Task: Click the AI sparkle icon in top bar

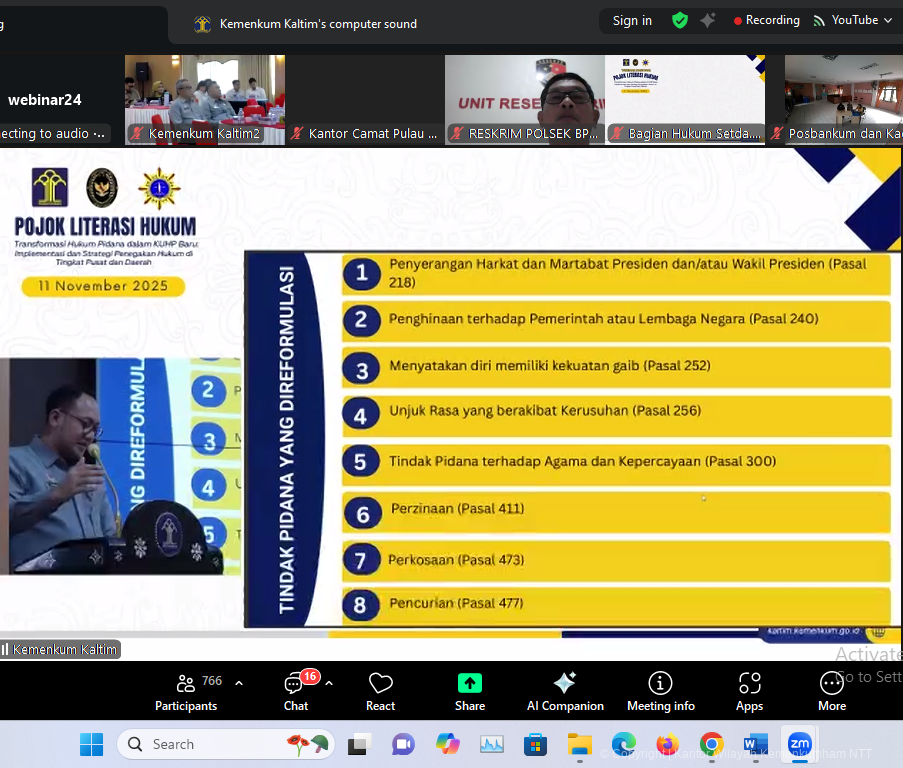Action: click(708, 20)
